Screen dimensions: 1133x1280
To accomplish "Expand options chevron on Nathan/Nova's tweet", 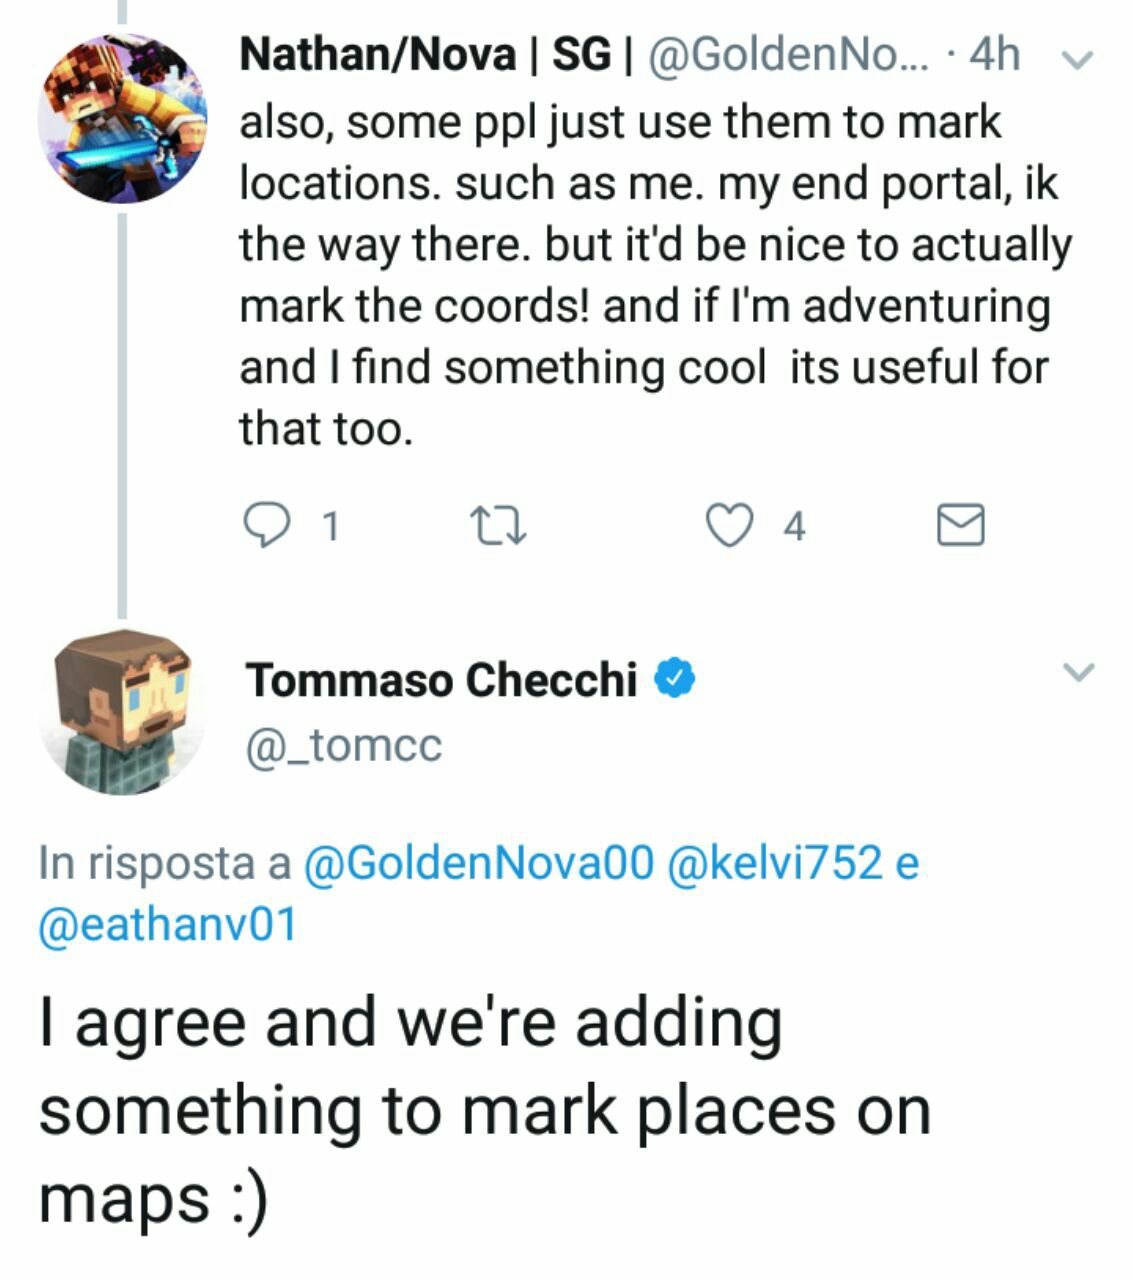I will coord(1077,59).
